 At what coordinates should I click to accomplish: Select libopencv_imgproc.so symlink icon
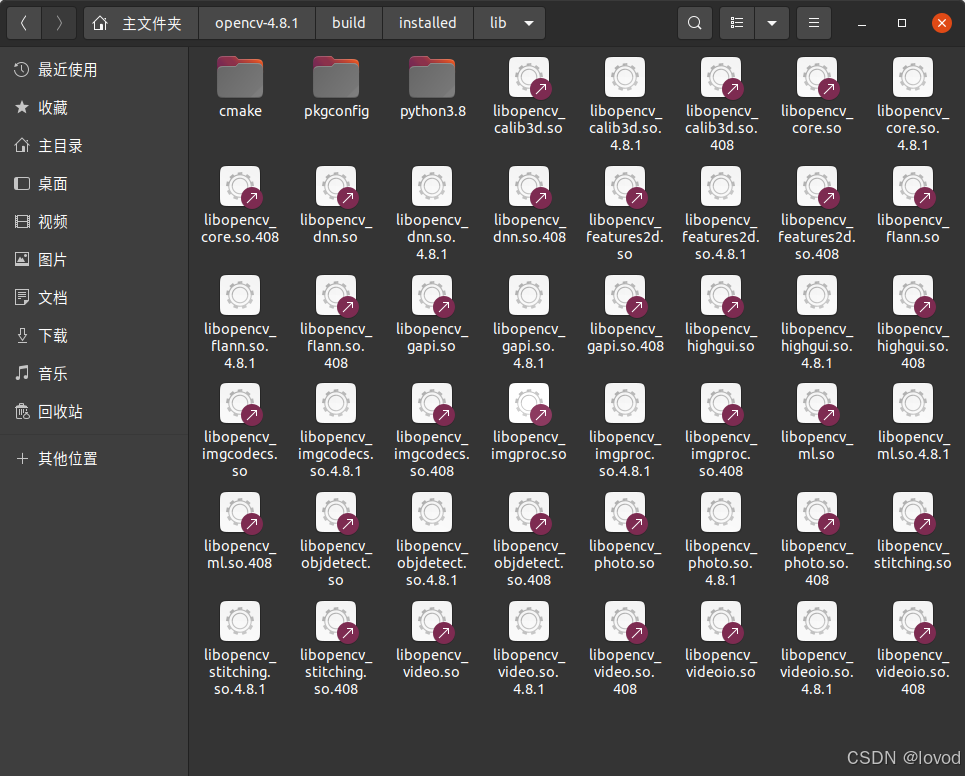(529, 404)
